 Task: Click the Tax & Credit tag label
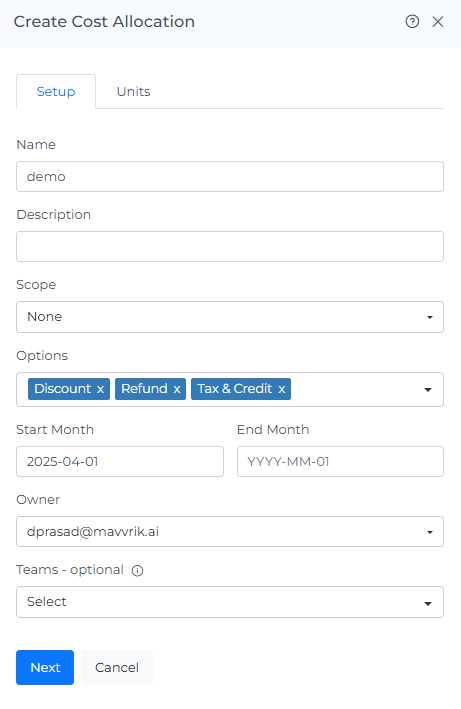tap(235, 389)
